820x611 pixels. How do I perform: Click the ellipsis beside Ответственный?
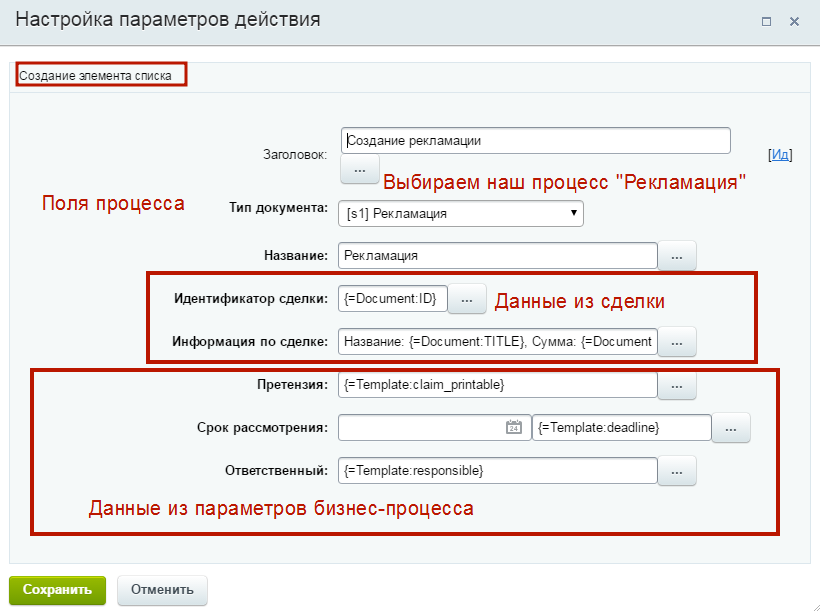click(x=677, y=470)
